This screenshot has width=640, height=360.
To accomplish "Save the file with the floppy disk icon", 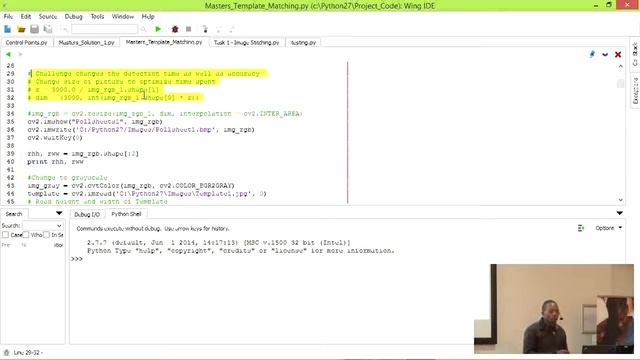I will (x=34, y=29).
